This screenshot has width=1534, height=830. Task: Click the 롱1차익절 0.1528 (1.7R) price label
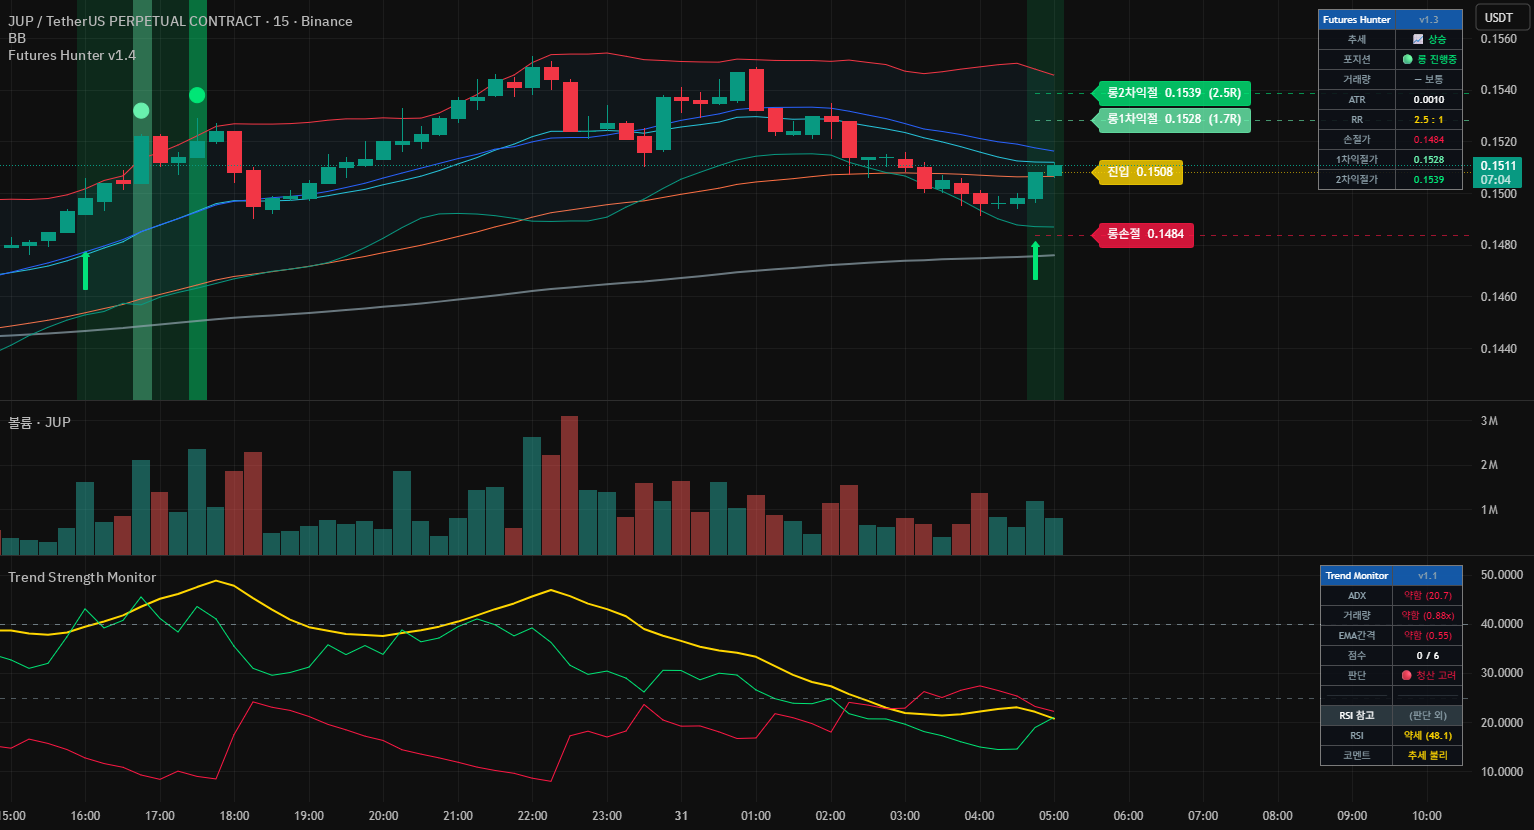[1174, 119]
